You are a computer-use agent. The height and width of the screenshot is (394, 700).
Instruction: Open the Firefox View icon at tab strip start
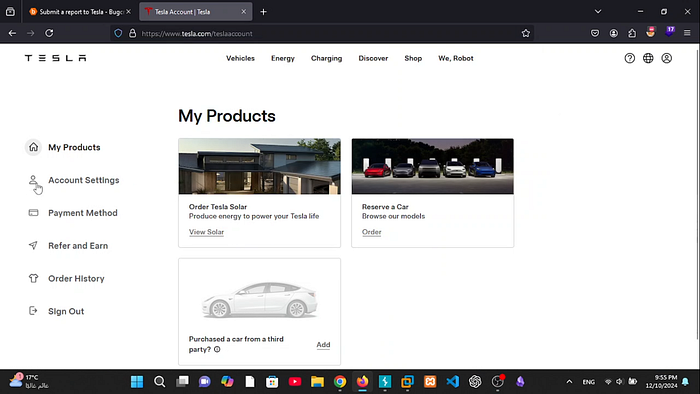click(10, 12)
